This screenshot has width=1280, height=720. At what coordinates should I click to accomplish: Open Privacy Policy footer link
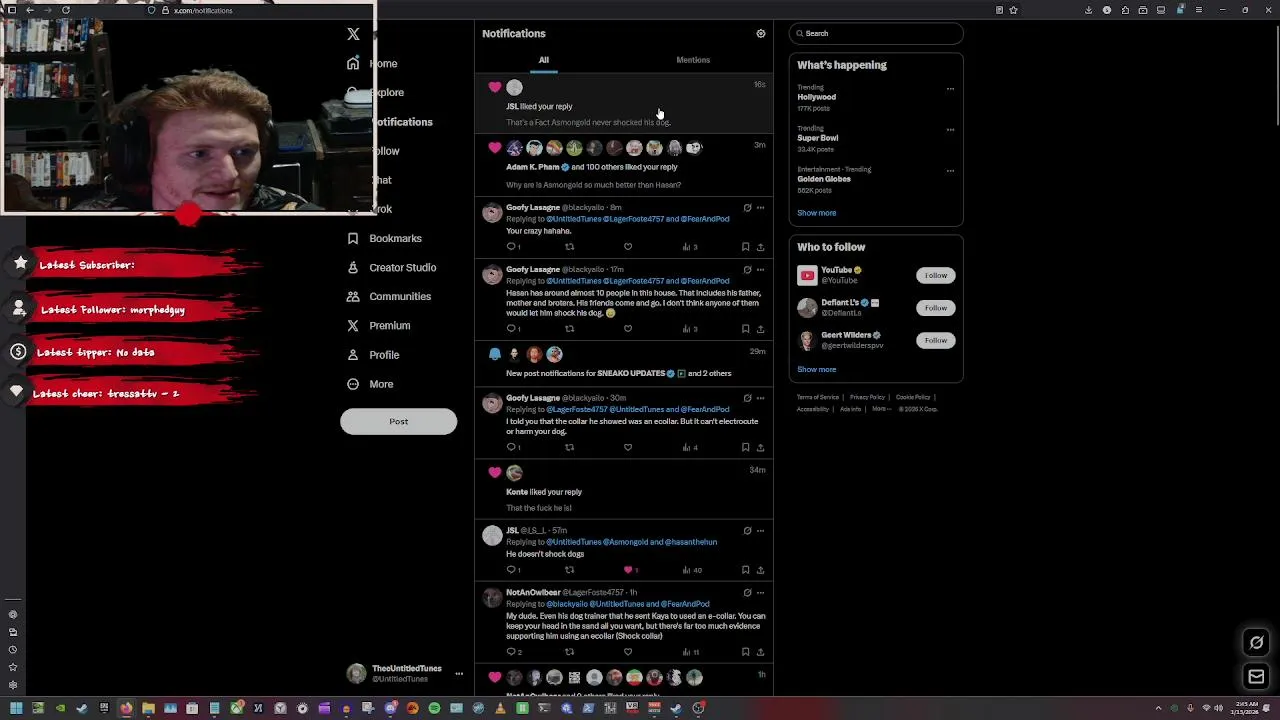coord(867,398)
